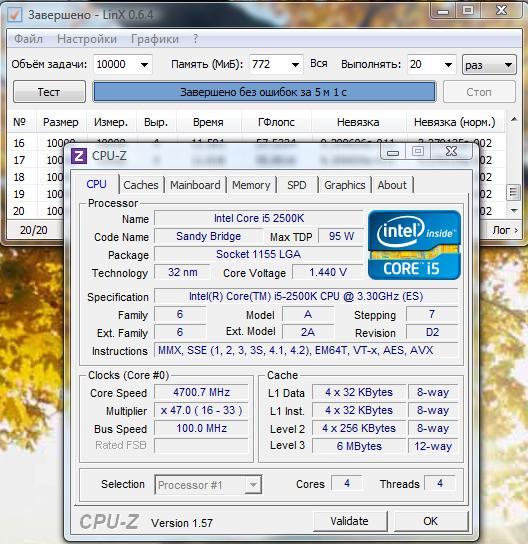Switch to the Mainboard tab

[195, 185]
